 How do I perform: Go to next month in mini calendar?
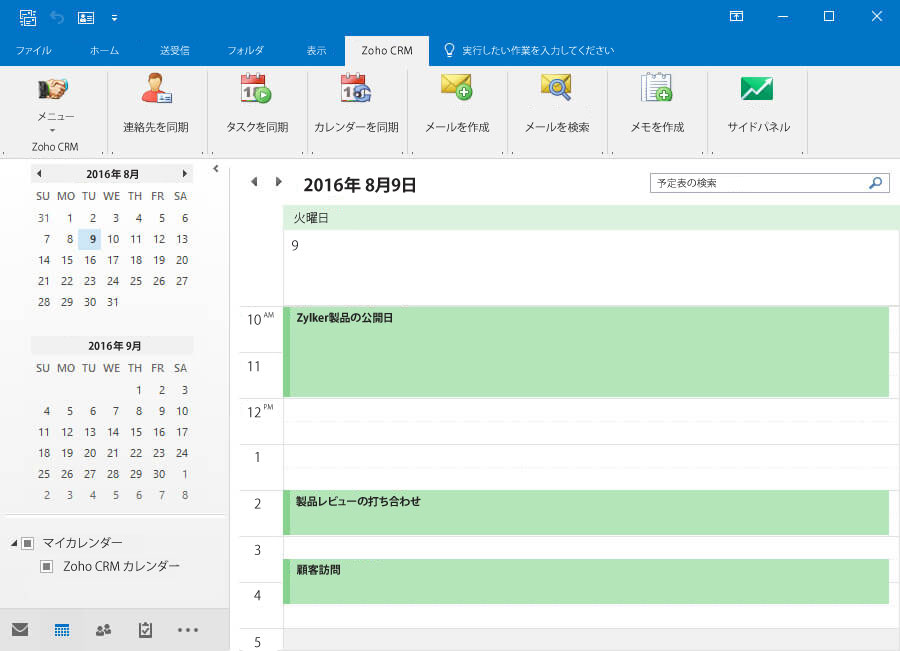(x=184, y=173)
